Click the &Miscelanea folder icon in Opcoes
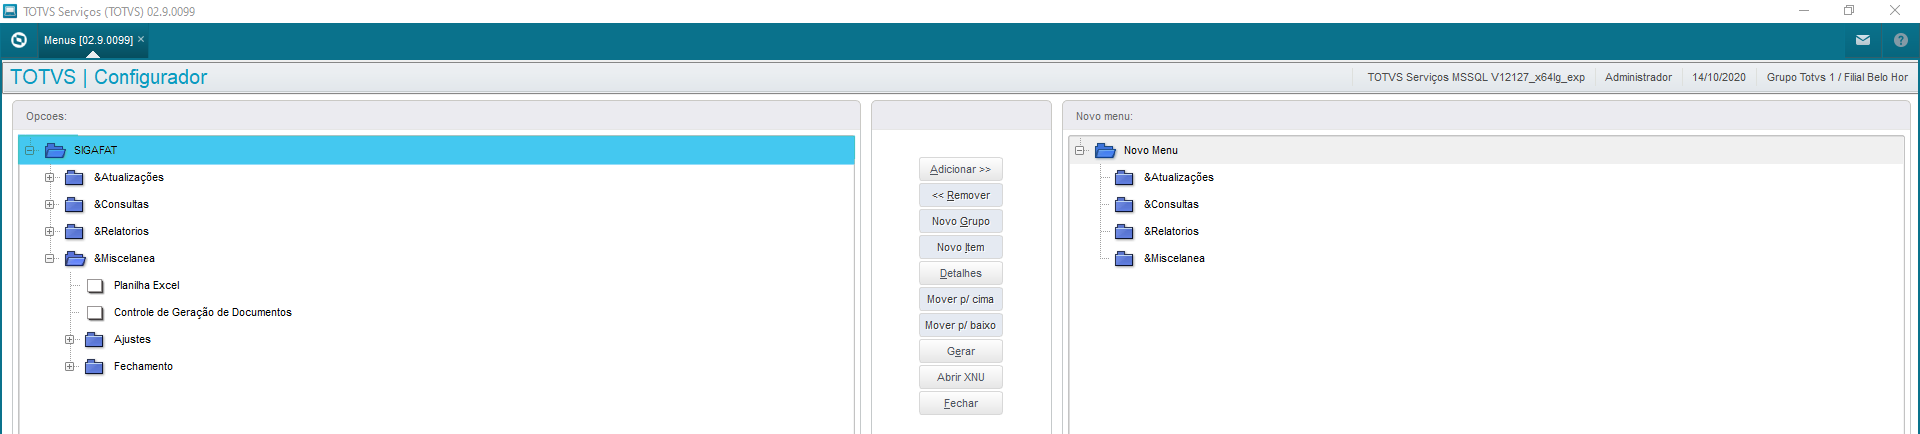The image size is (1920, 434). point(75,258)
